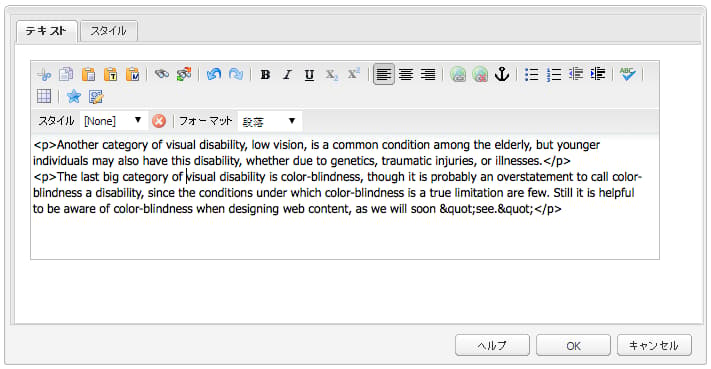The height and width of the screenshot is (369, 711).
Task: Increase indent with the indent icon
Action: [598, 74]
